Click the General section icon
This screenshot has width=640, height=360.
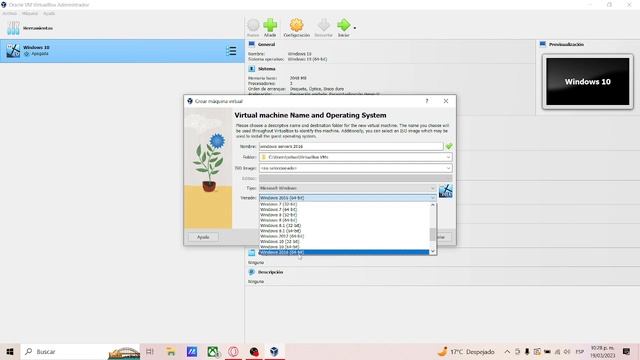[x=251, y=44]
